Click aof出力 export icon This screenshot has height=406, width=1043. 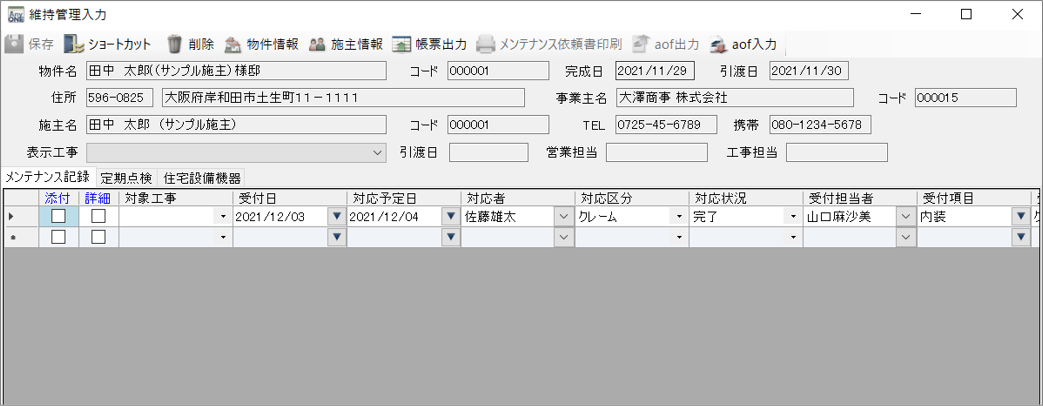coord(641,45)
